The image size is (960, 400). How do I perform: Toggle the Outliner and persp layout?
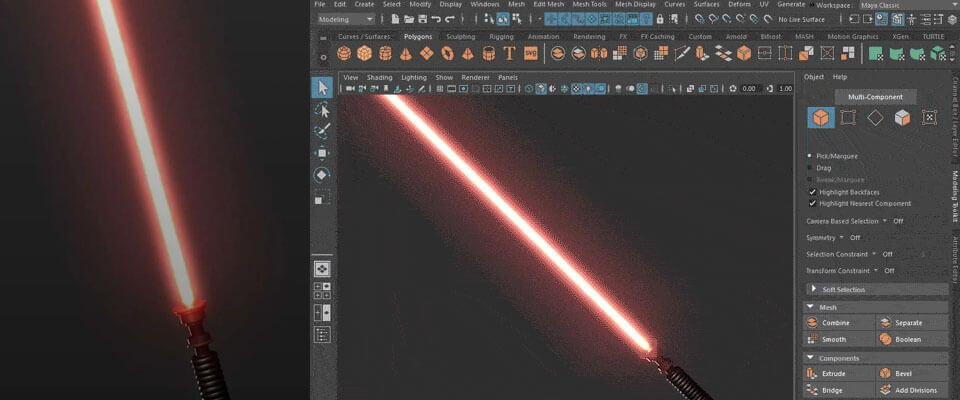(323, 334)
